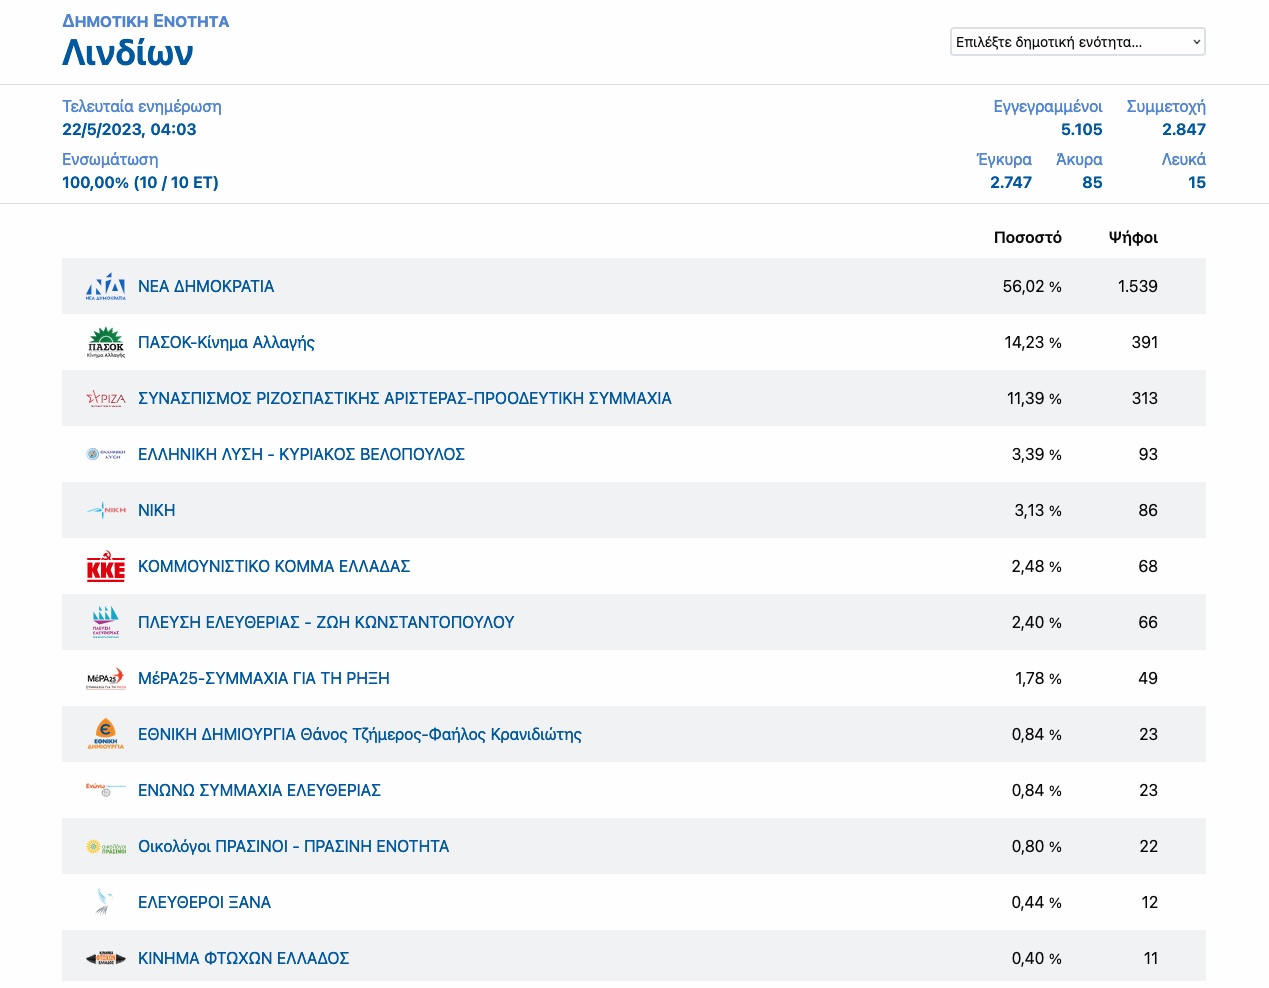Open the ΕΛΕΥΘΕΡΟΙ ΞΑΝΑ link
1269x988 pixels.
[204, 902]
